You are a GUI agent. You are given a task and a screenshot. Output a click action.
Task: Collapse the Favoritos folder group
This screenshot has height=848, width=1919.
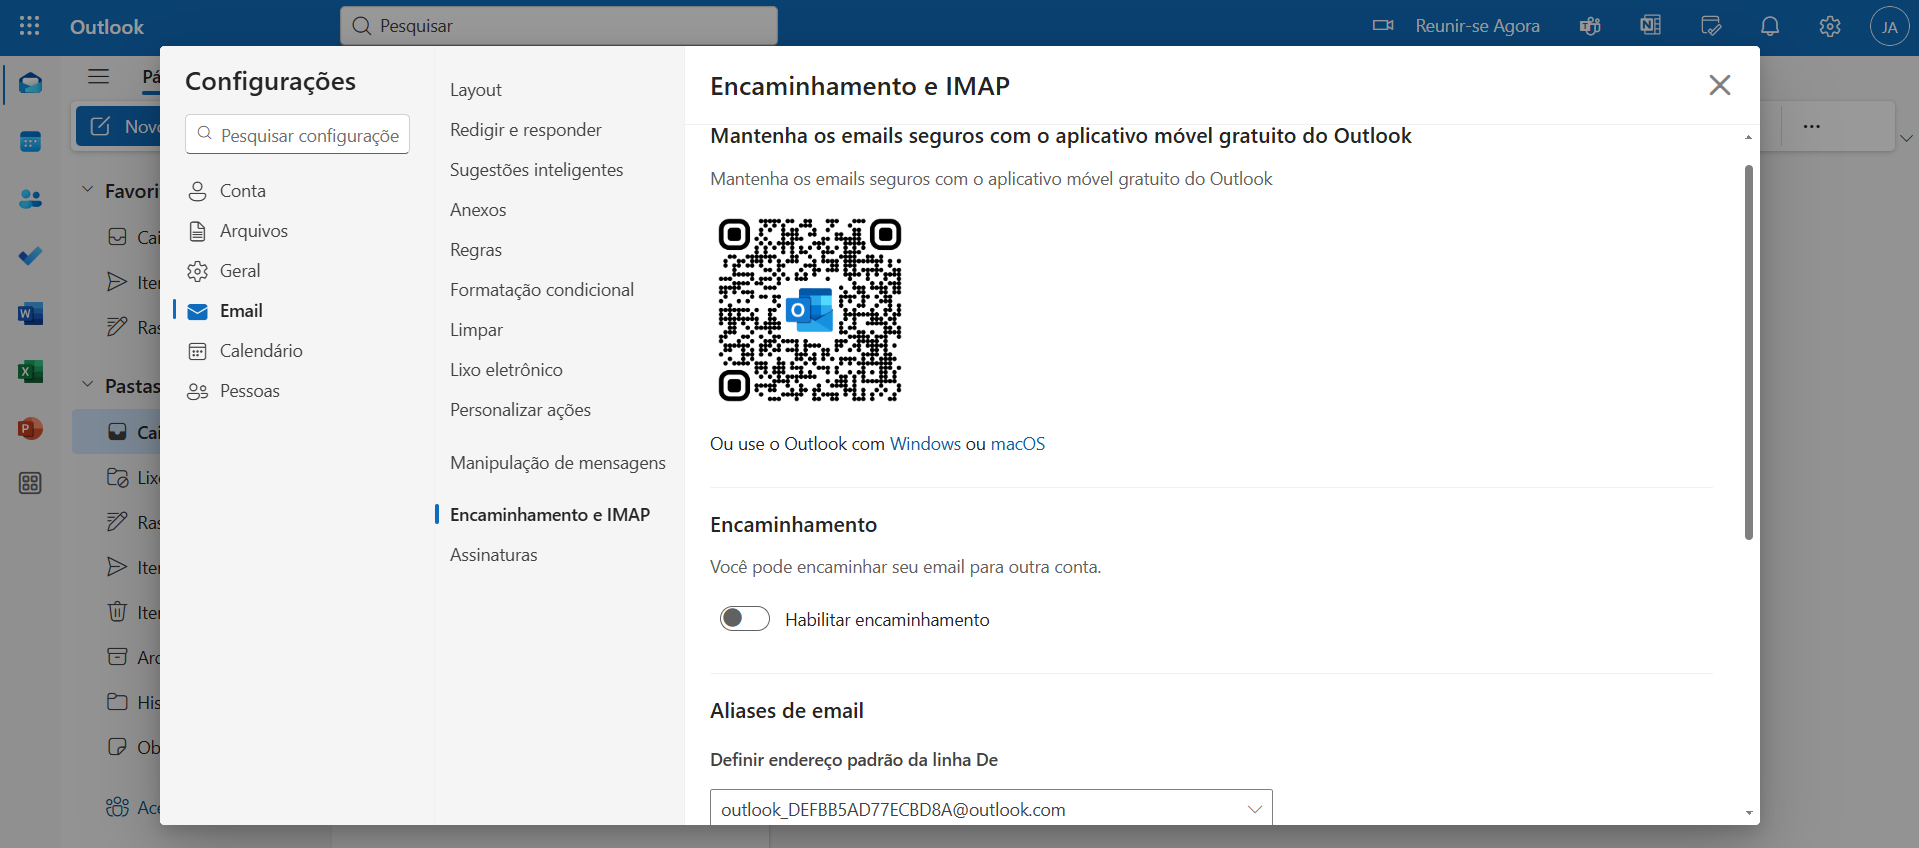pos(88,190)
